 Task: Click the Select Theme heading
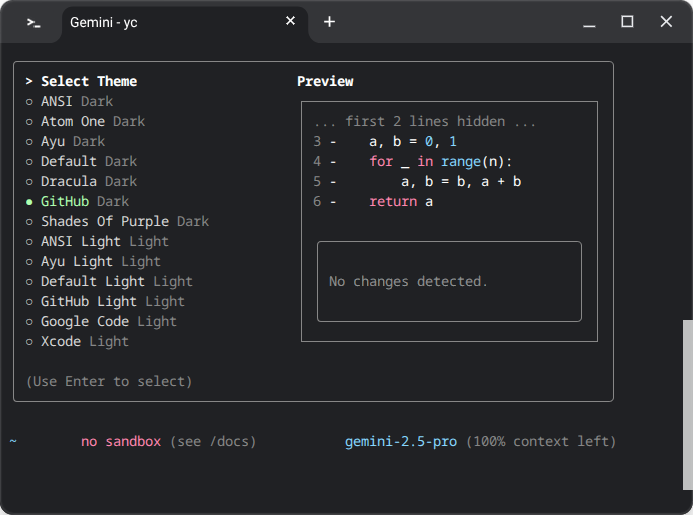tap(89, 81)
